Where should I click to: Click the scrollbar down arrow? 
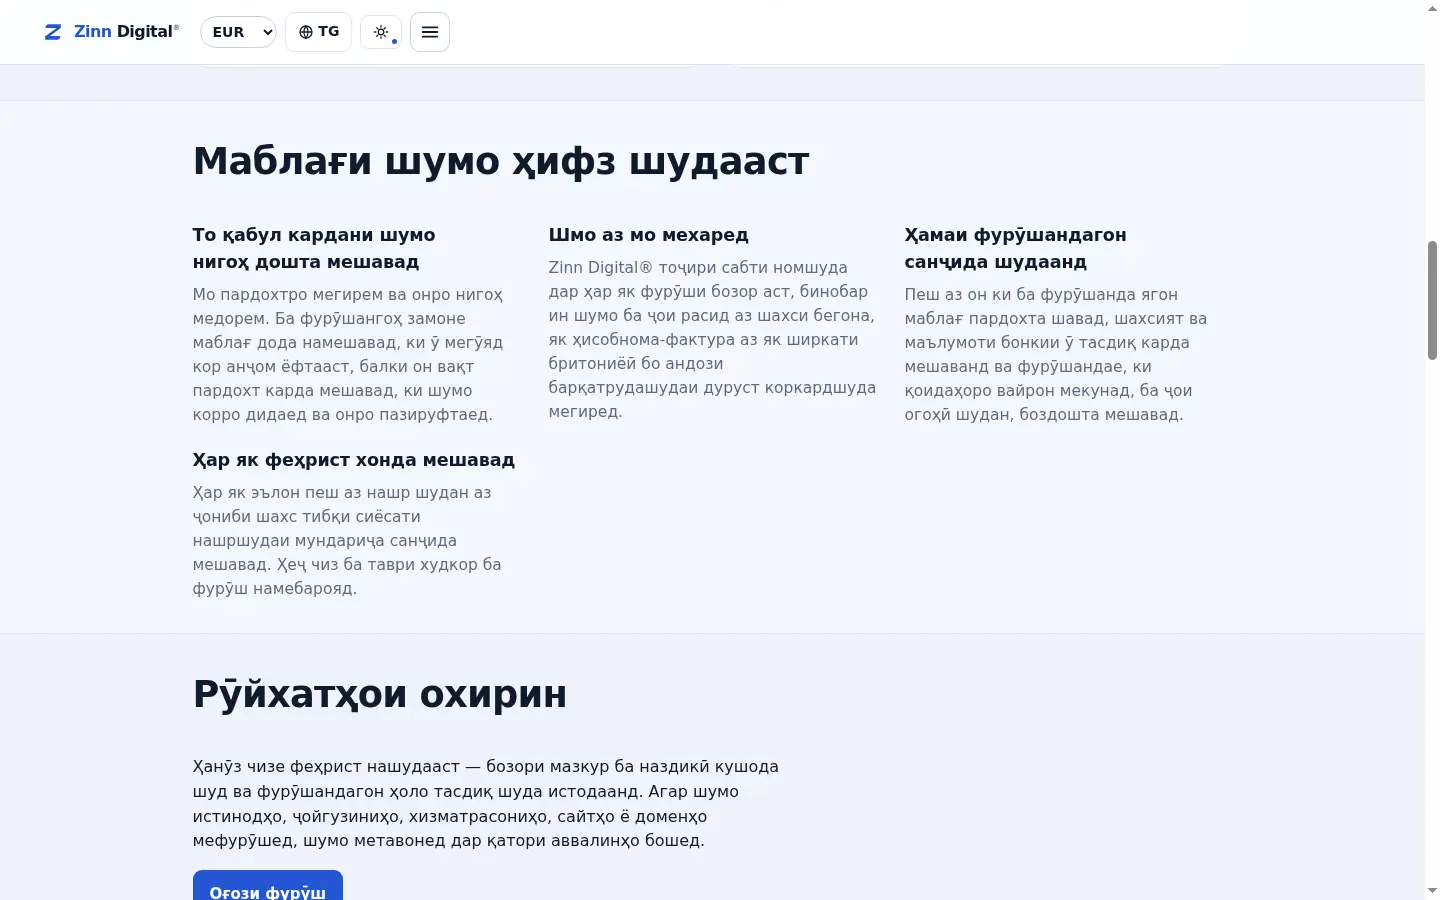[1432, 891]
